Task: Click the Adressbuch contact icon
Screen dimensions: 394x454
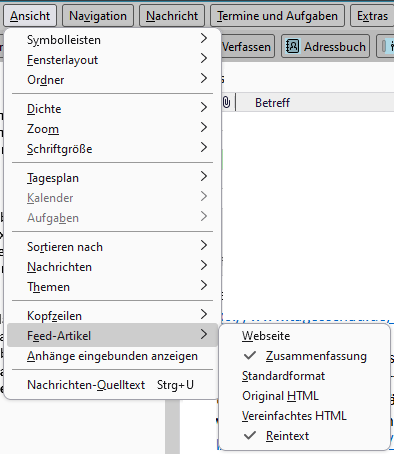Action: [292, 46]
